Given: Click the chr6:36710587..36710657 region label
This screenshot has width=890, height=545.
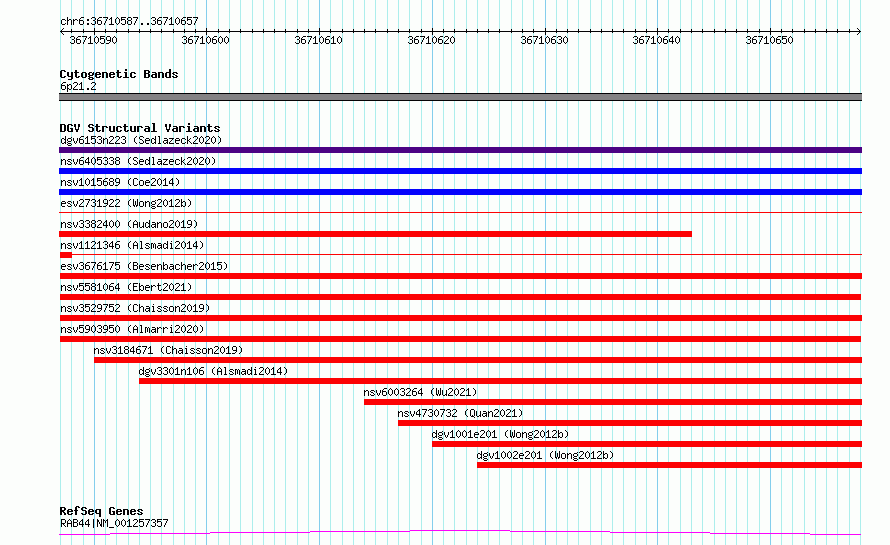Looking at the screenshot, I should [x=129, y=21].
